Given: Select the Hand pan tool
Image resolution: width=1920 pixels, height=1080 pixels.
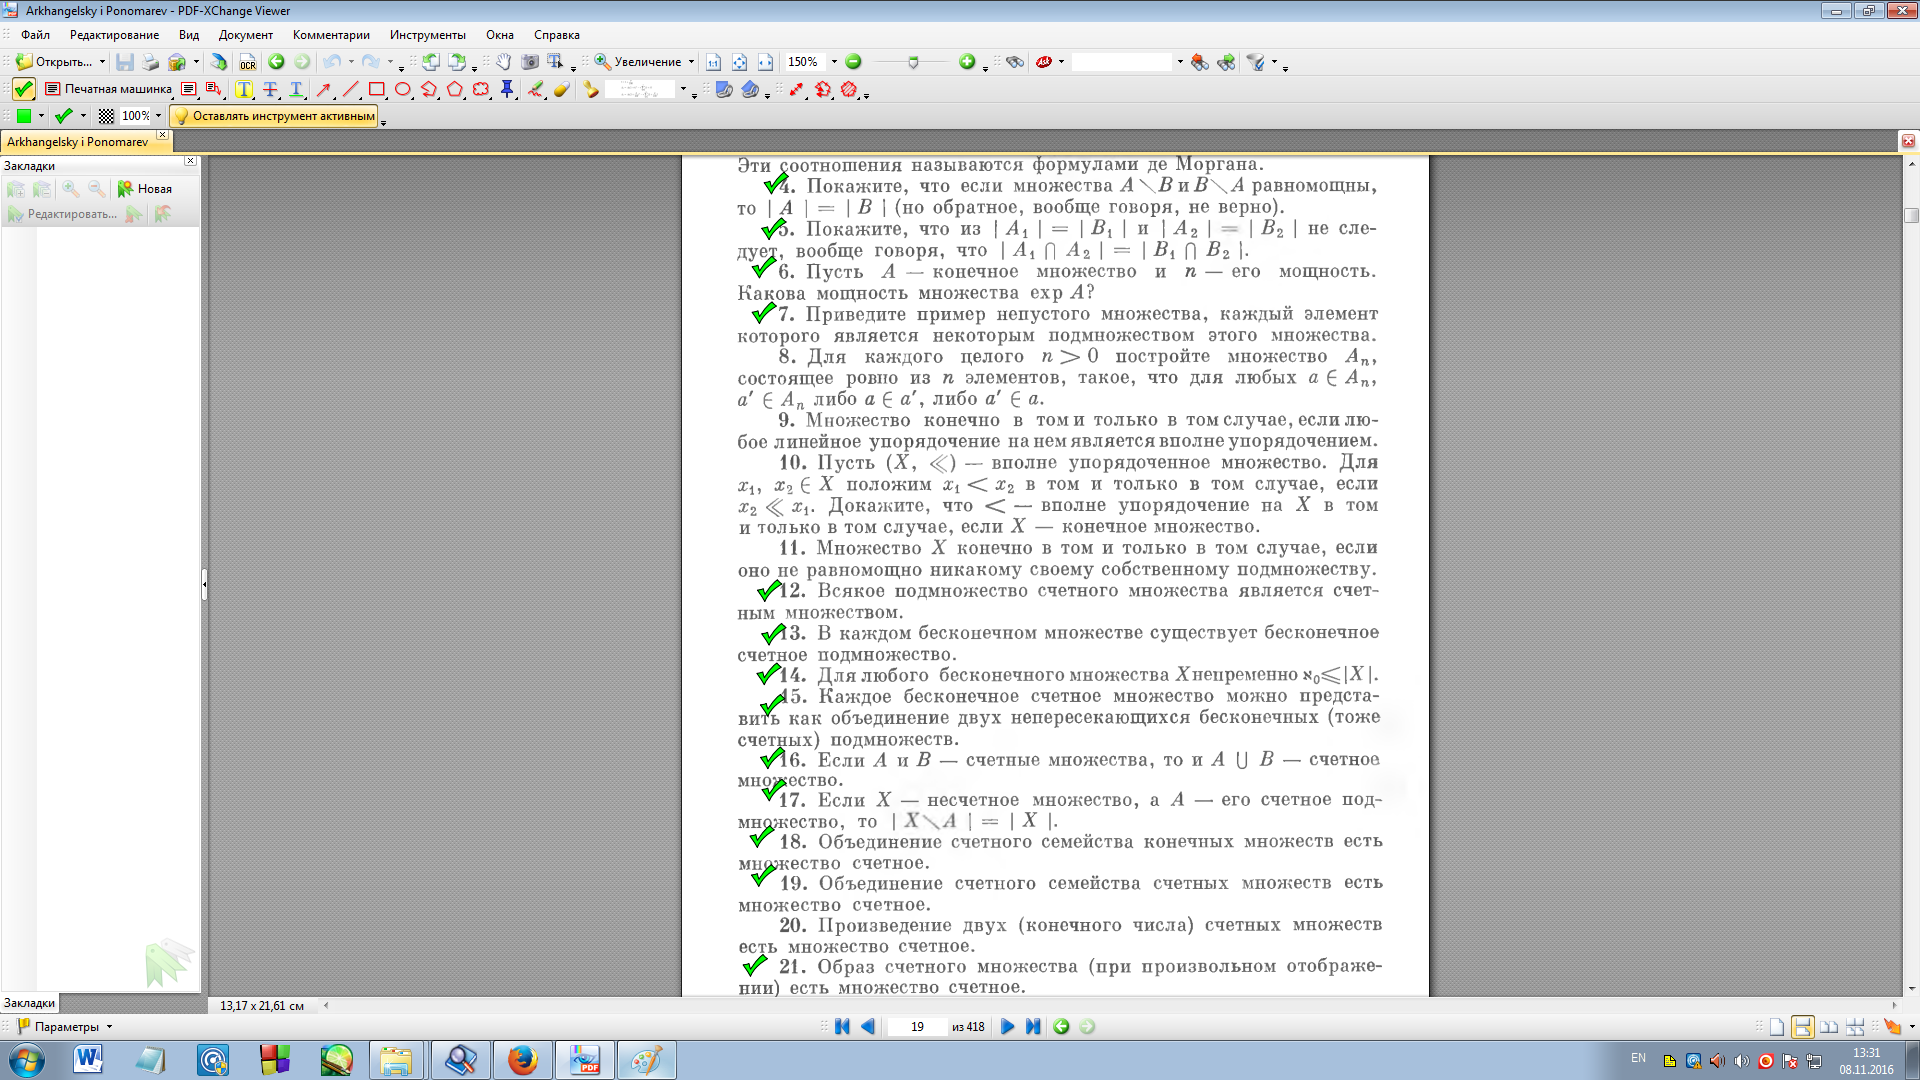Looking at the screenshot, I should tap(504, 62).
